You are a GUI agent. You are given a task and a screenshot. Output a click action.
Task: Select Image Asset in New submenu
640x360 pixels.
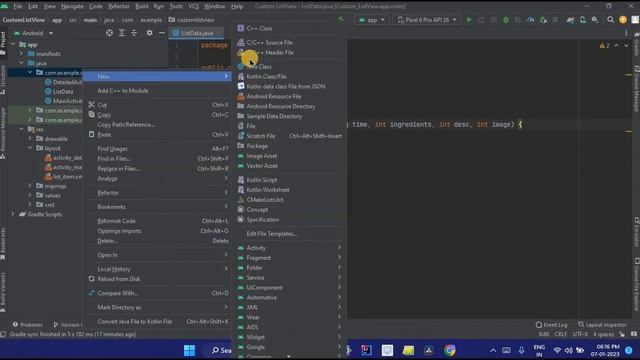(289, 156)
